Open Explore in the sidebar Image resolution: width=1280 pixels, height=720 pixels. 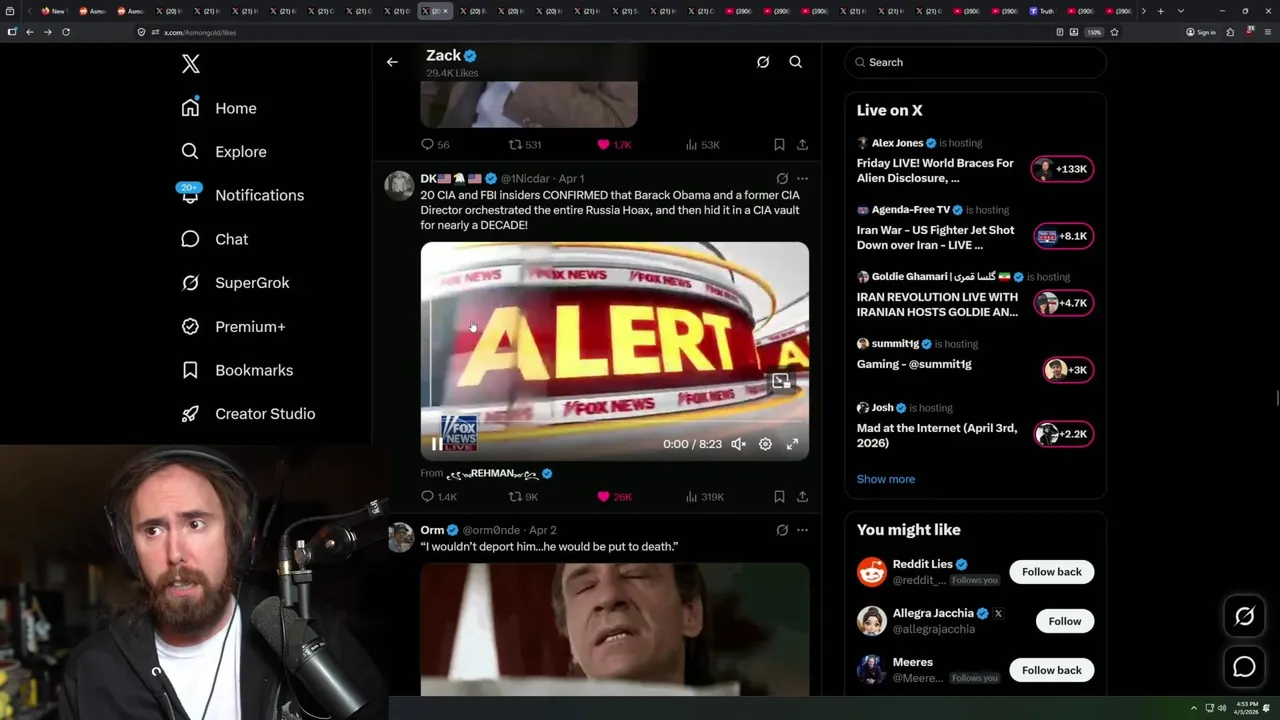tap(224, 152)
